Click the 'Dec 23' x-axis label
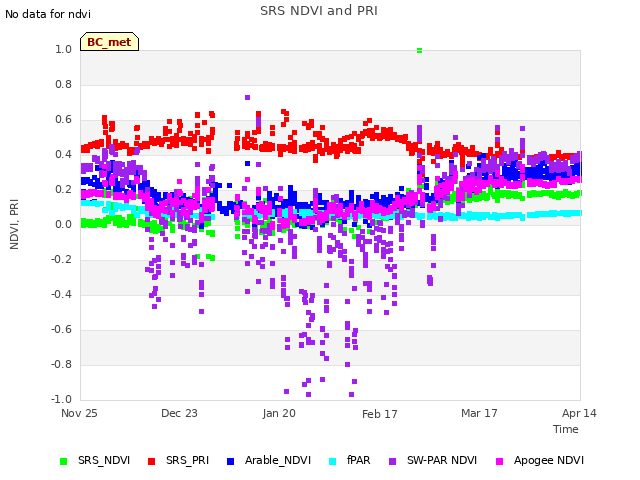This screenshot has width=640, height=480. coord(179,413)
